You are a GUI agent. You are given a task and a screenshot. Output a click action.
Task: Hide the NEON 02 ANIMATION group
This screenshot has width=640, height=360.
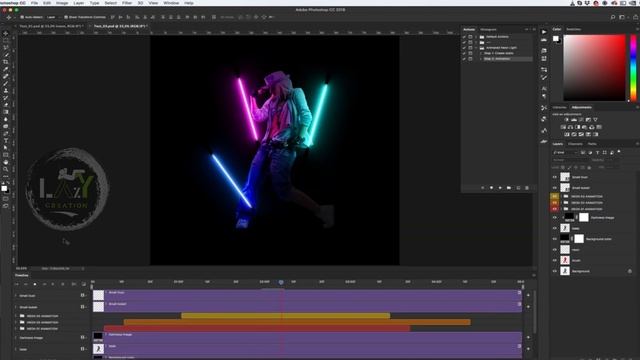click(554, 202)
